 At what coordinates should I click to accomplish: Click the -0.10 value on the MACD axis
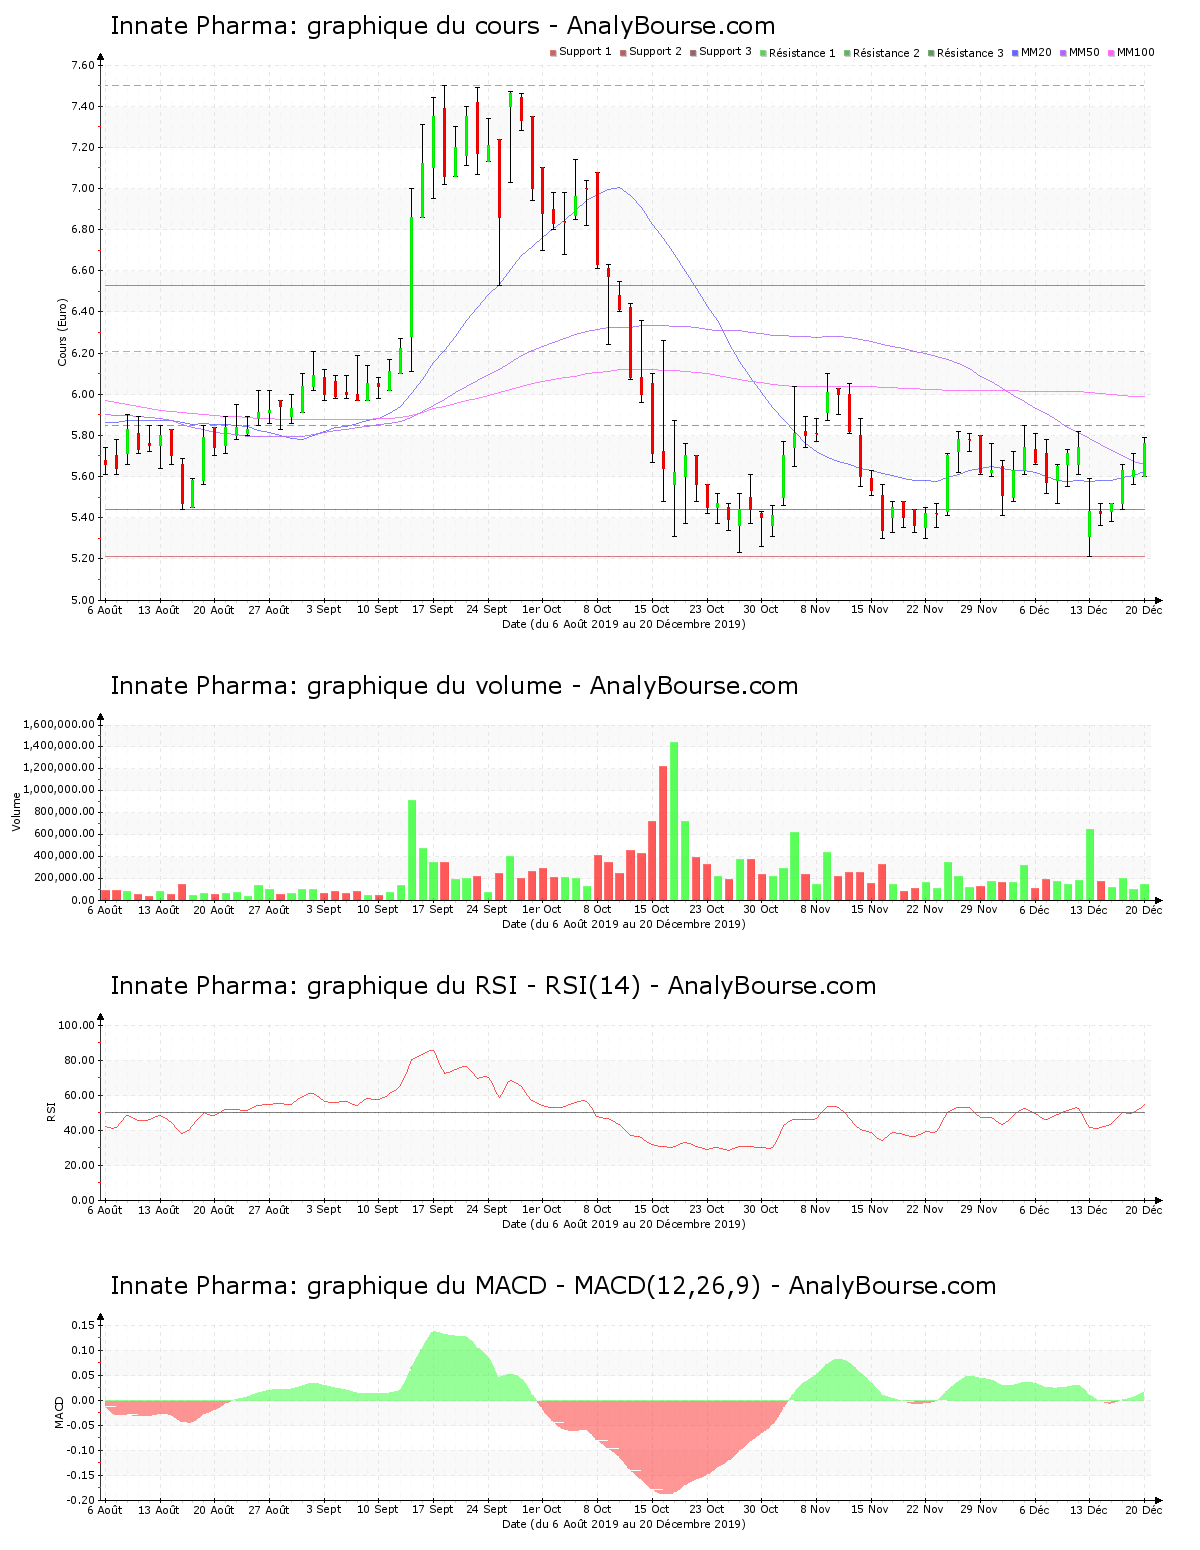(x=82, y=1450)
